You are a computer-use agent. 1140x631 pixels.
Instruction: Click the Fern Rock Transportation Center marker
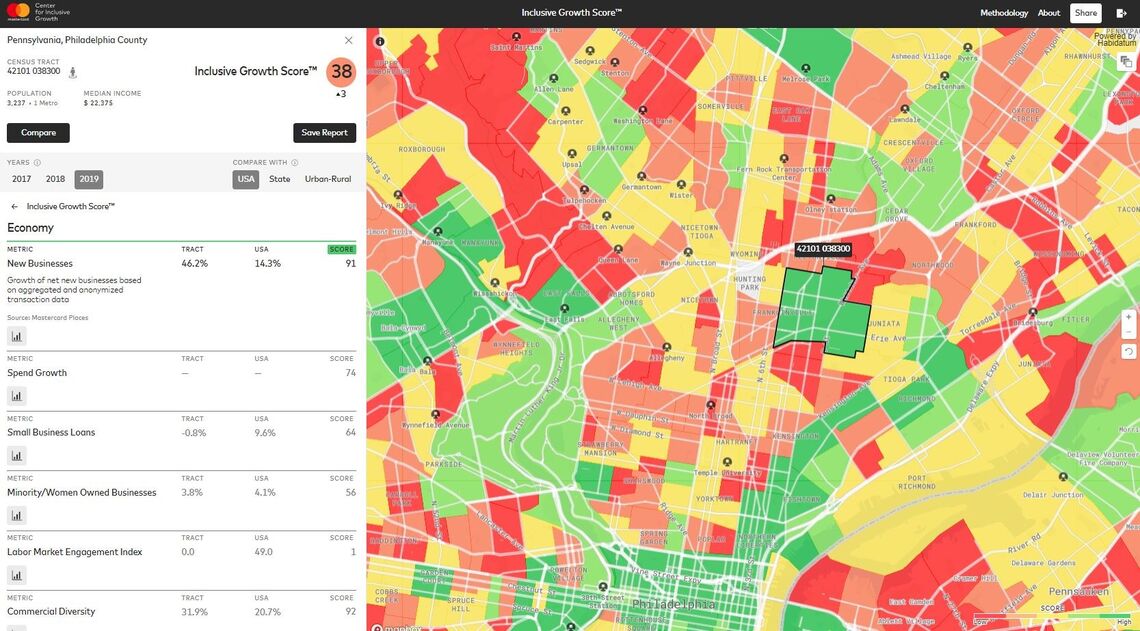coord(784,158)
